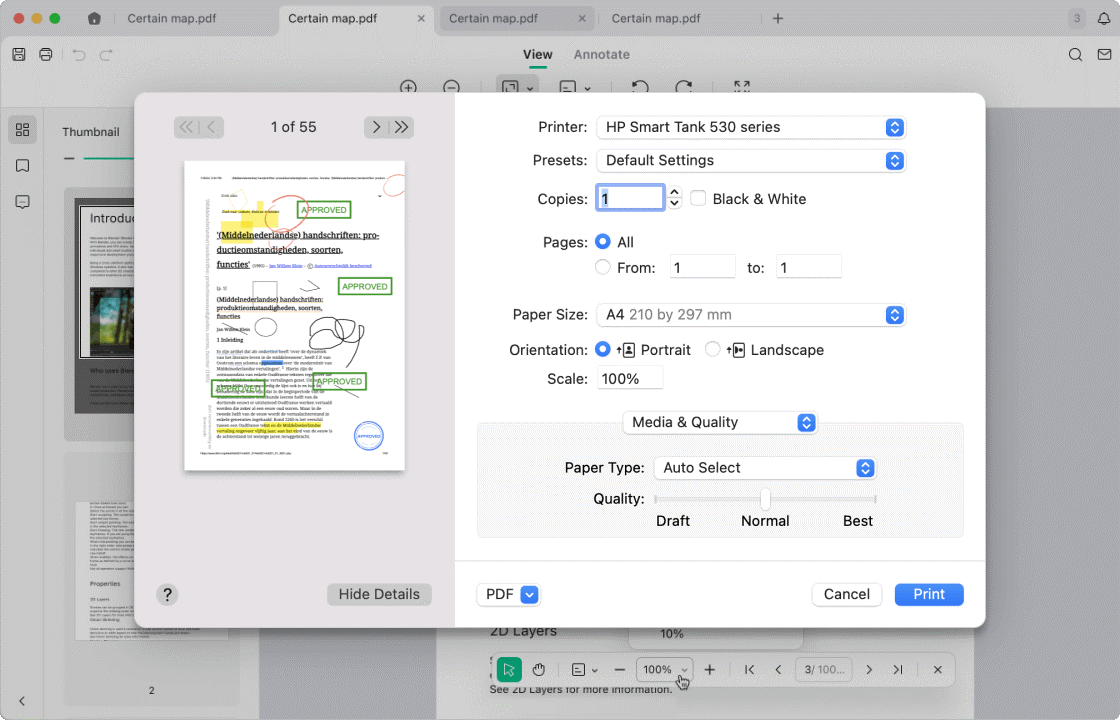Select the hand pan tool
This screenshot has height=723, width=1120.
point(539,669)
